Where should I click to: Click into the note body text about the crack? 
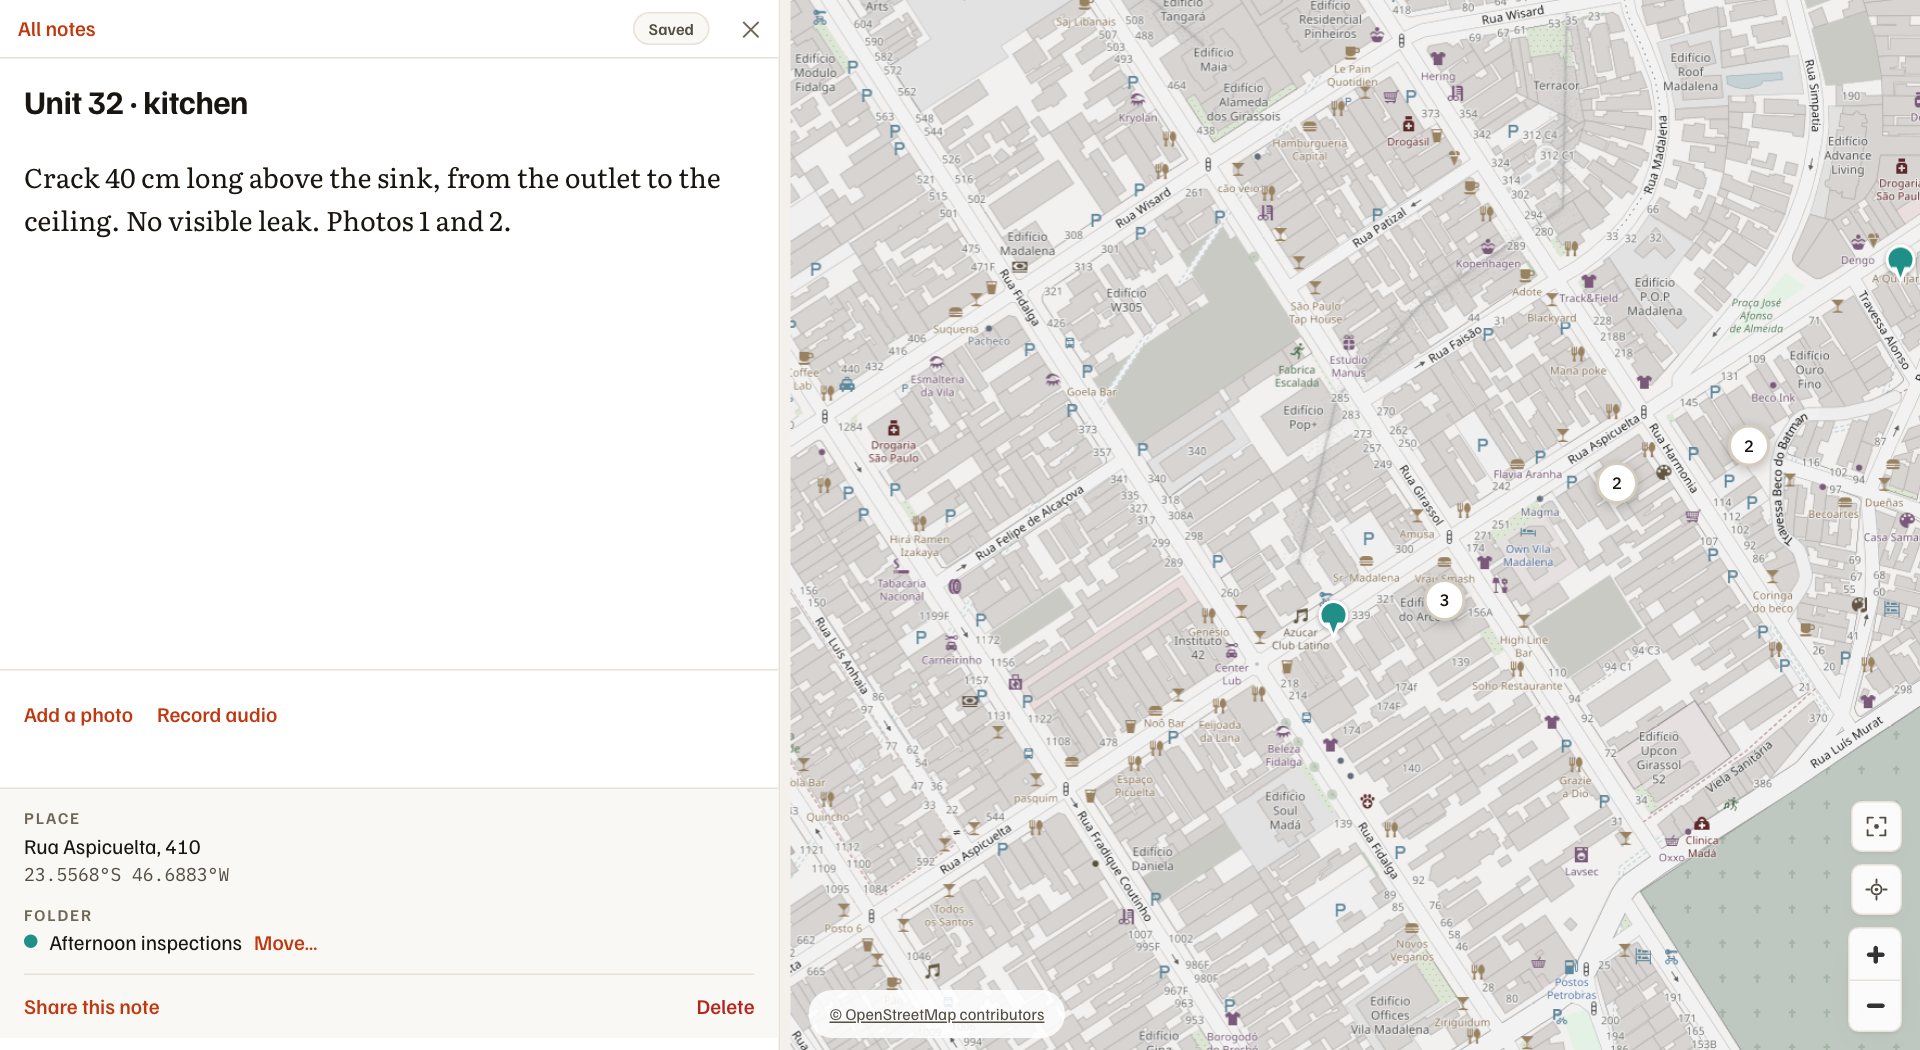click(x=372, y=199)
